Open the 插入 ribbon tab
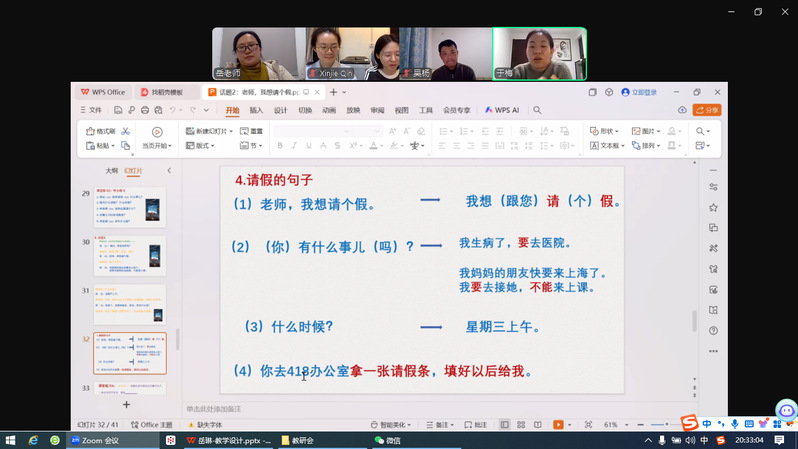This screenshot has height=449, width=798. [256, 110]
